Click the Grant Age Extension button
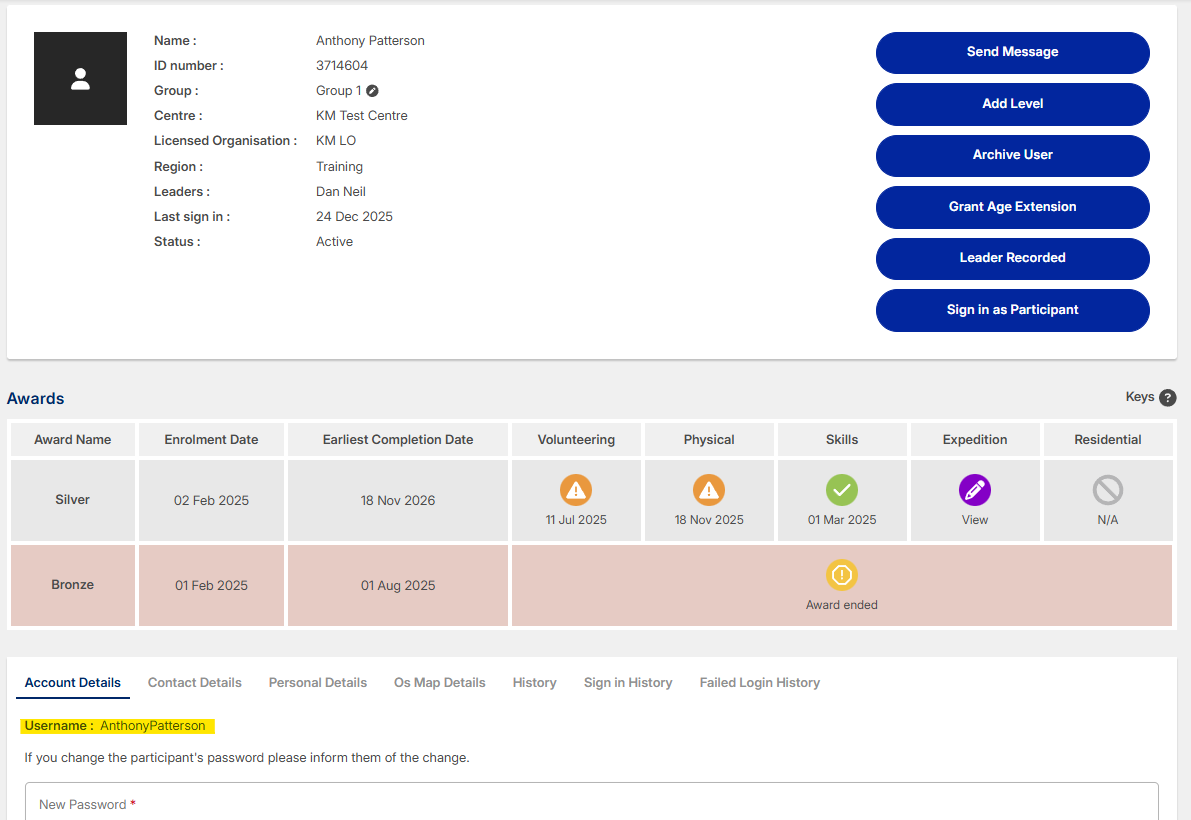The width and height of the screenshot is (1191, 820). (1012, 207)
